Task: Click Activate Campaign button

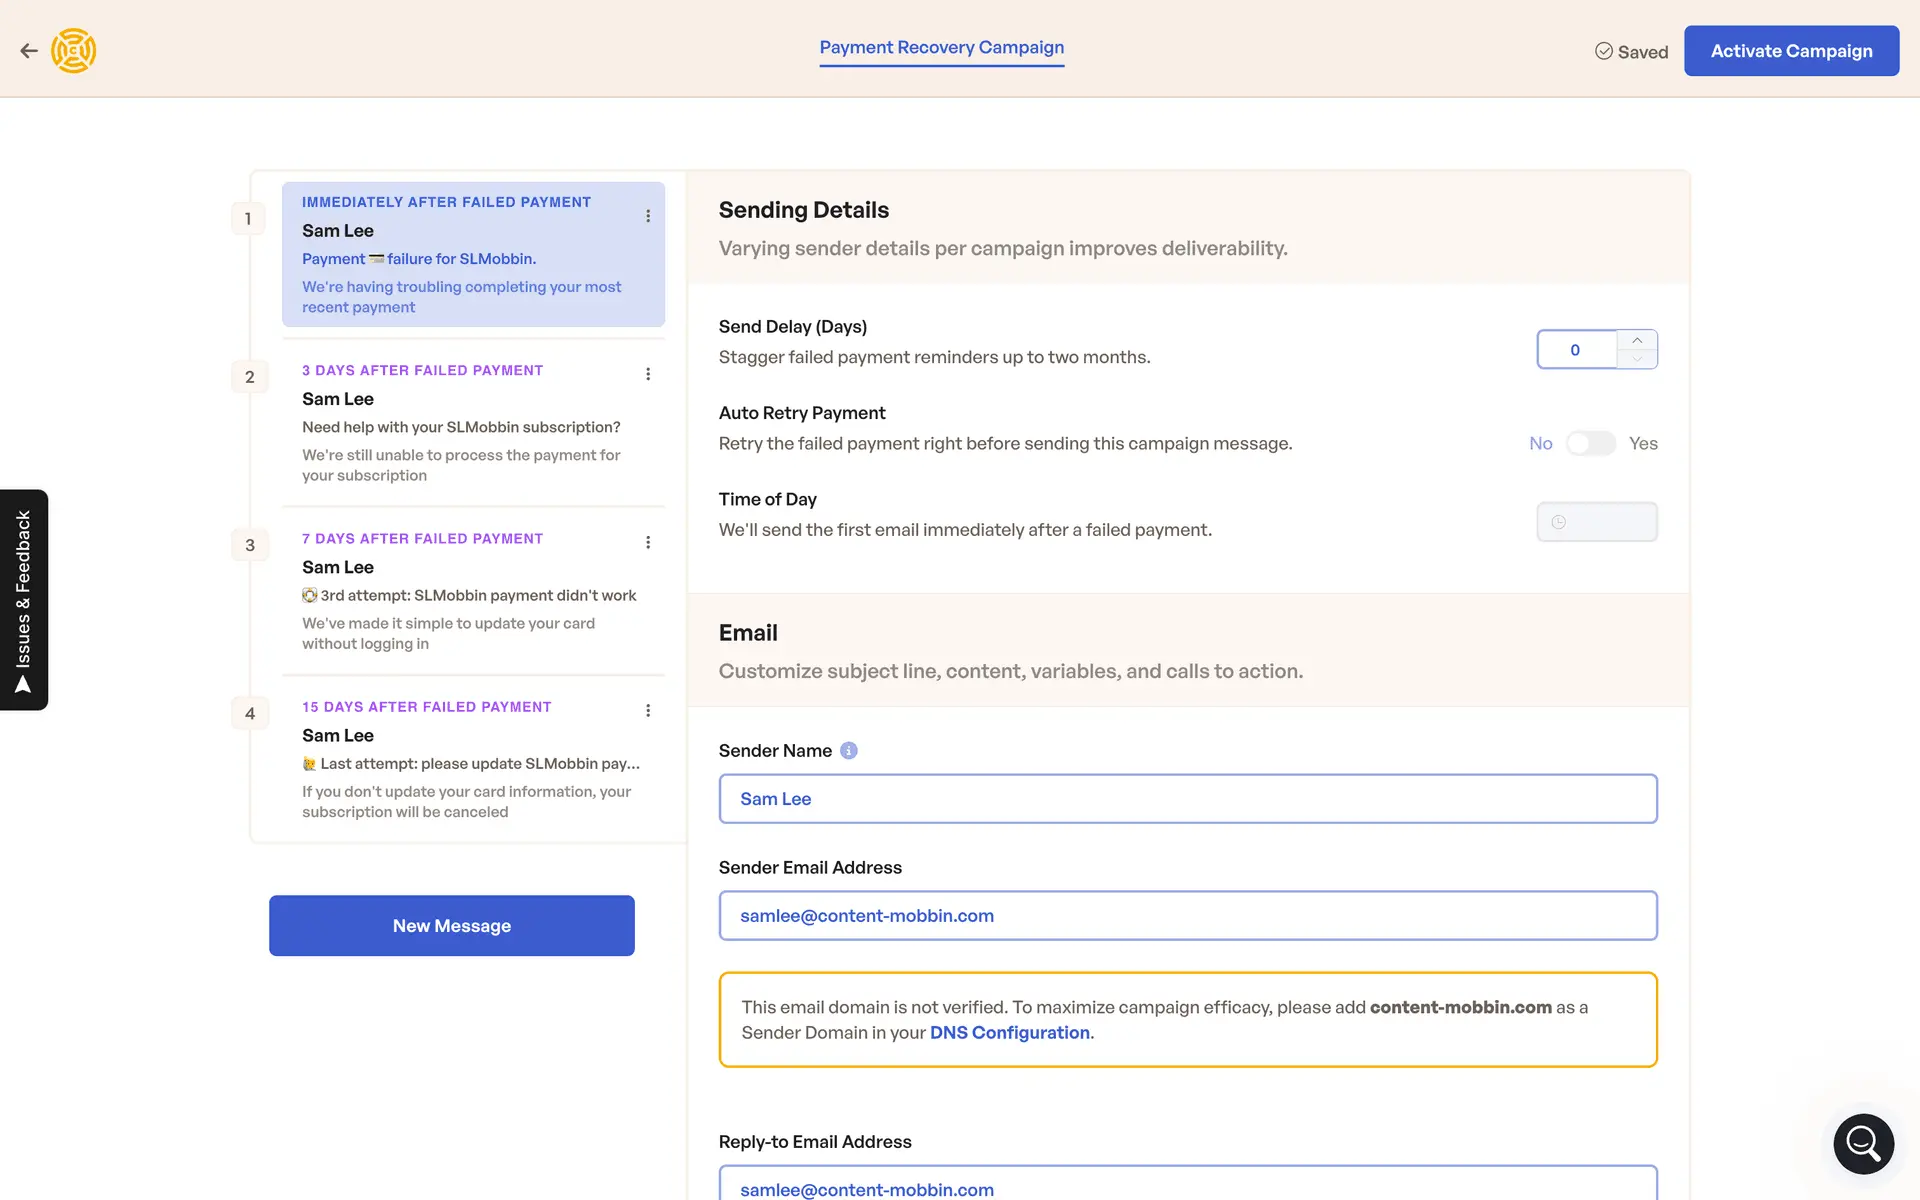Action: (1791, 51)
